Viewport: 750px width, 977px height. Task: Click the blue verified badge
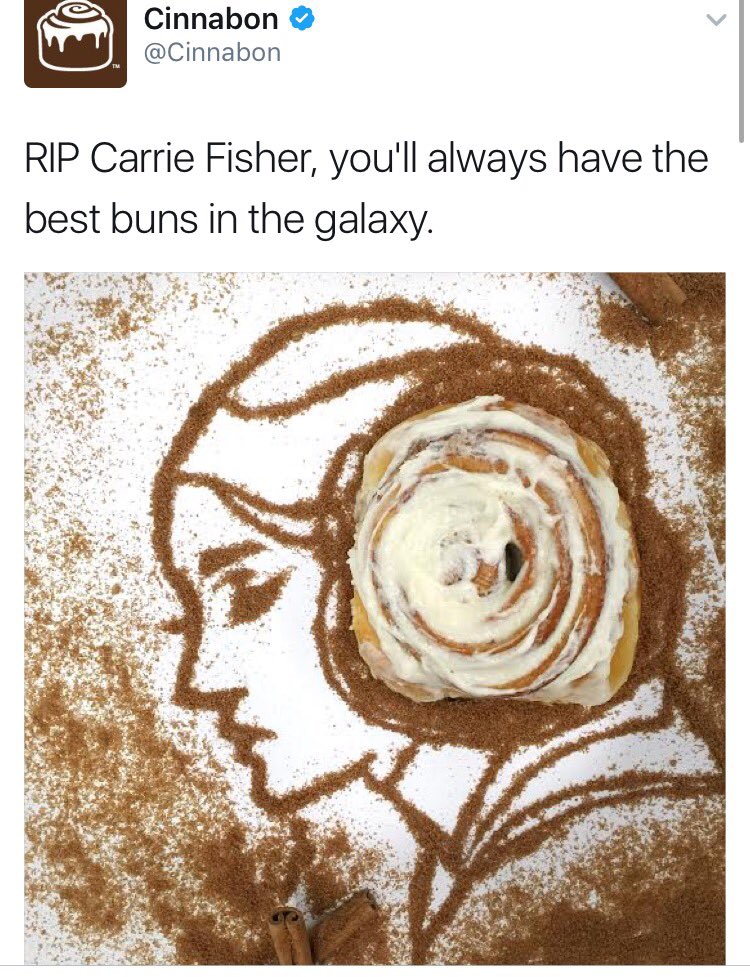(301, 19)
